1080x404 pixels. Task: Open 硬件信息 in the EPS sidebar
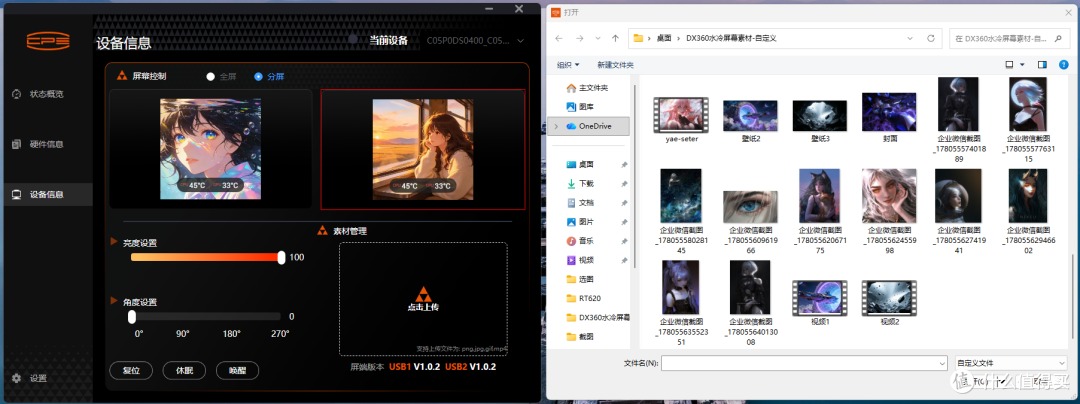(46, 145)
